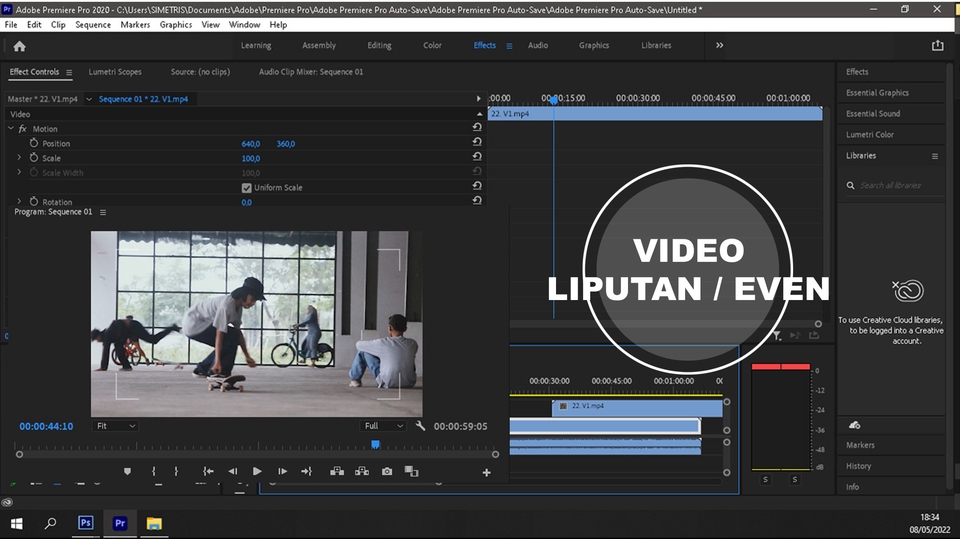Toggle animation stopwatch for Position
Viewport: 960px width, 539px height.
pos(34,143)
